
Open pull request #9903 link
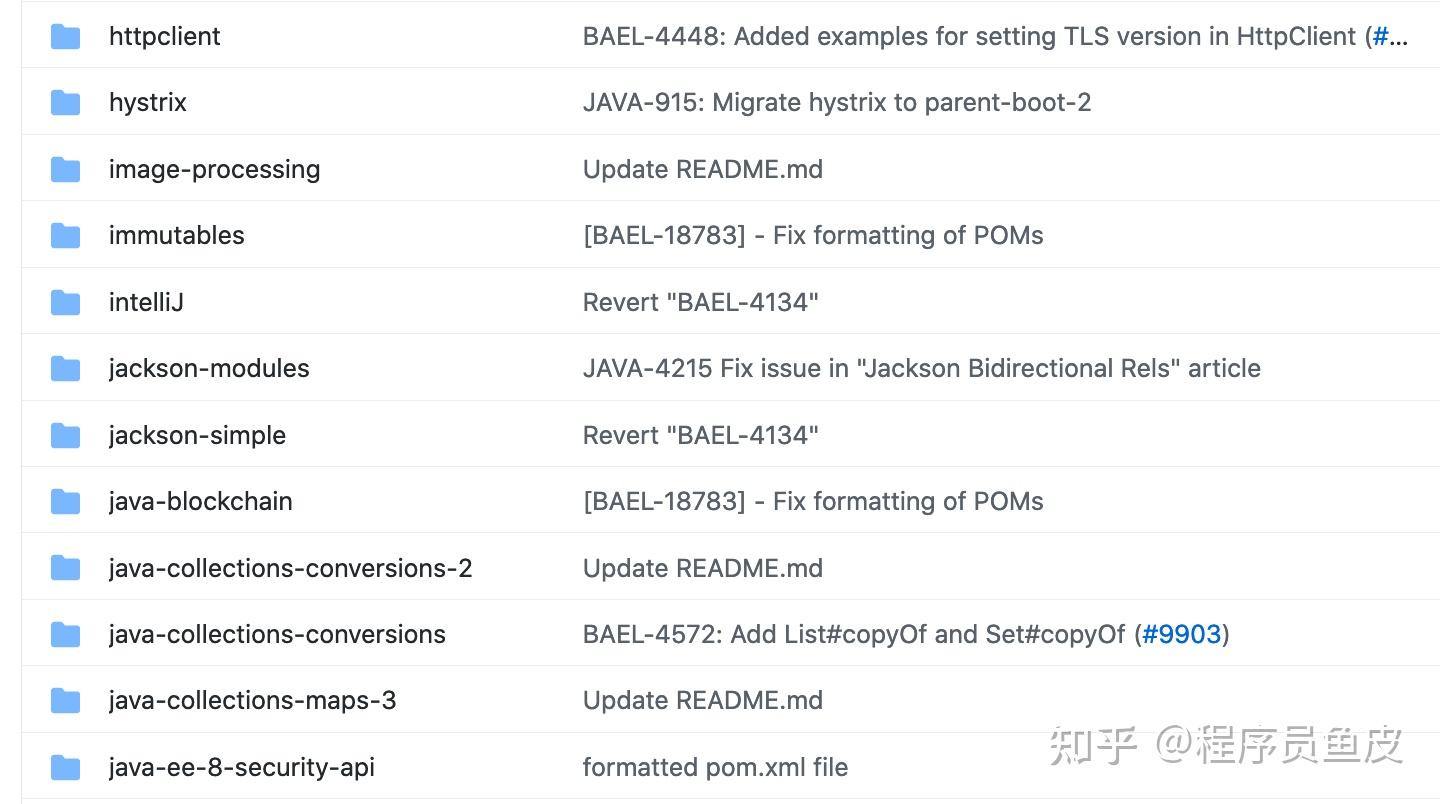(1181, 635)
